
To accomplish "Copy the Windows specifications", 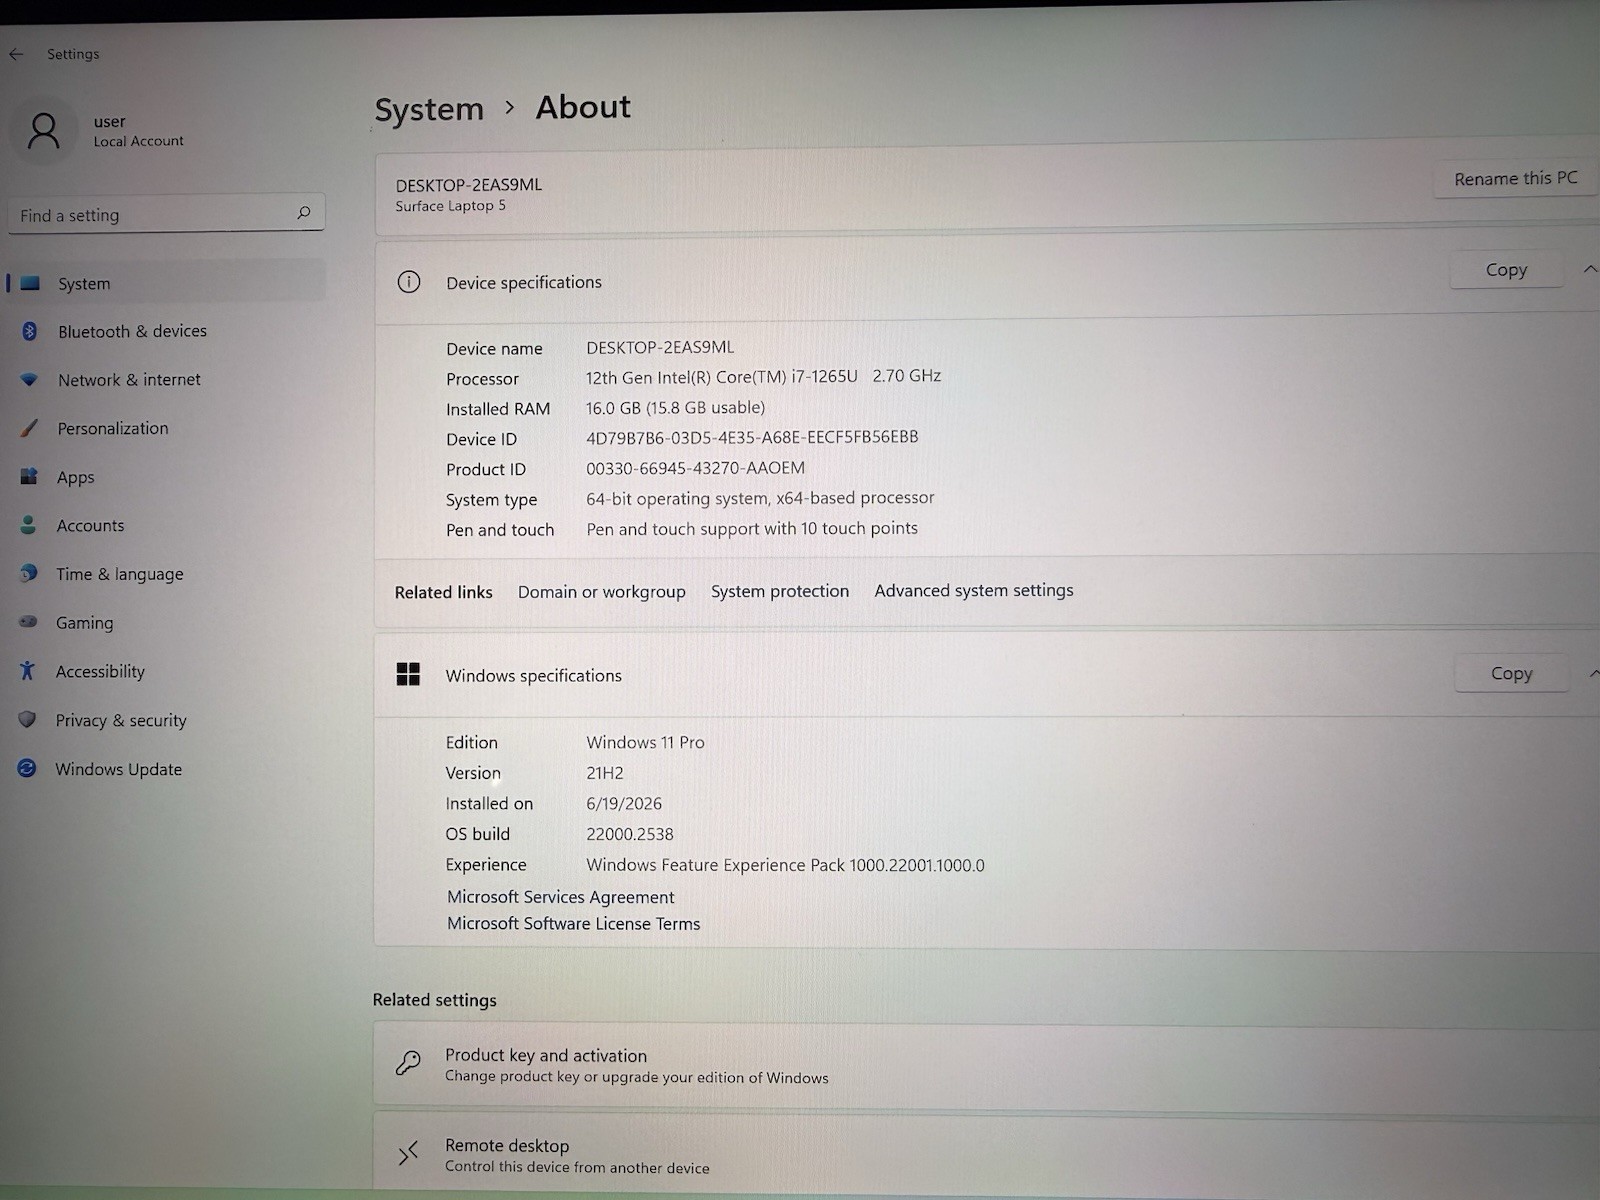I will (1511, 673).
